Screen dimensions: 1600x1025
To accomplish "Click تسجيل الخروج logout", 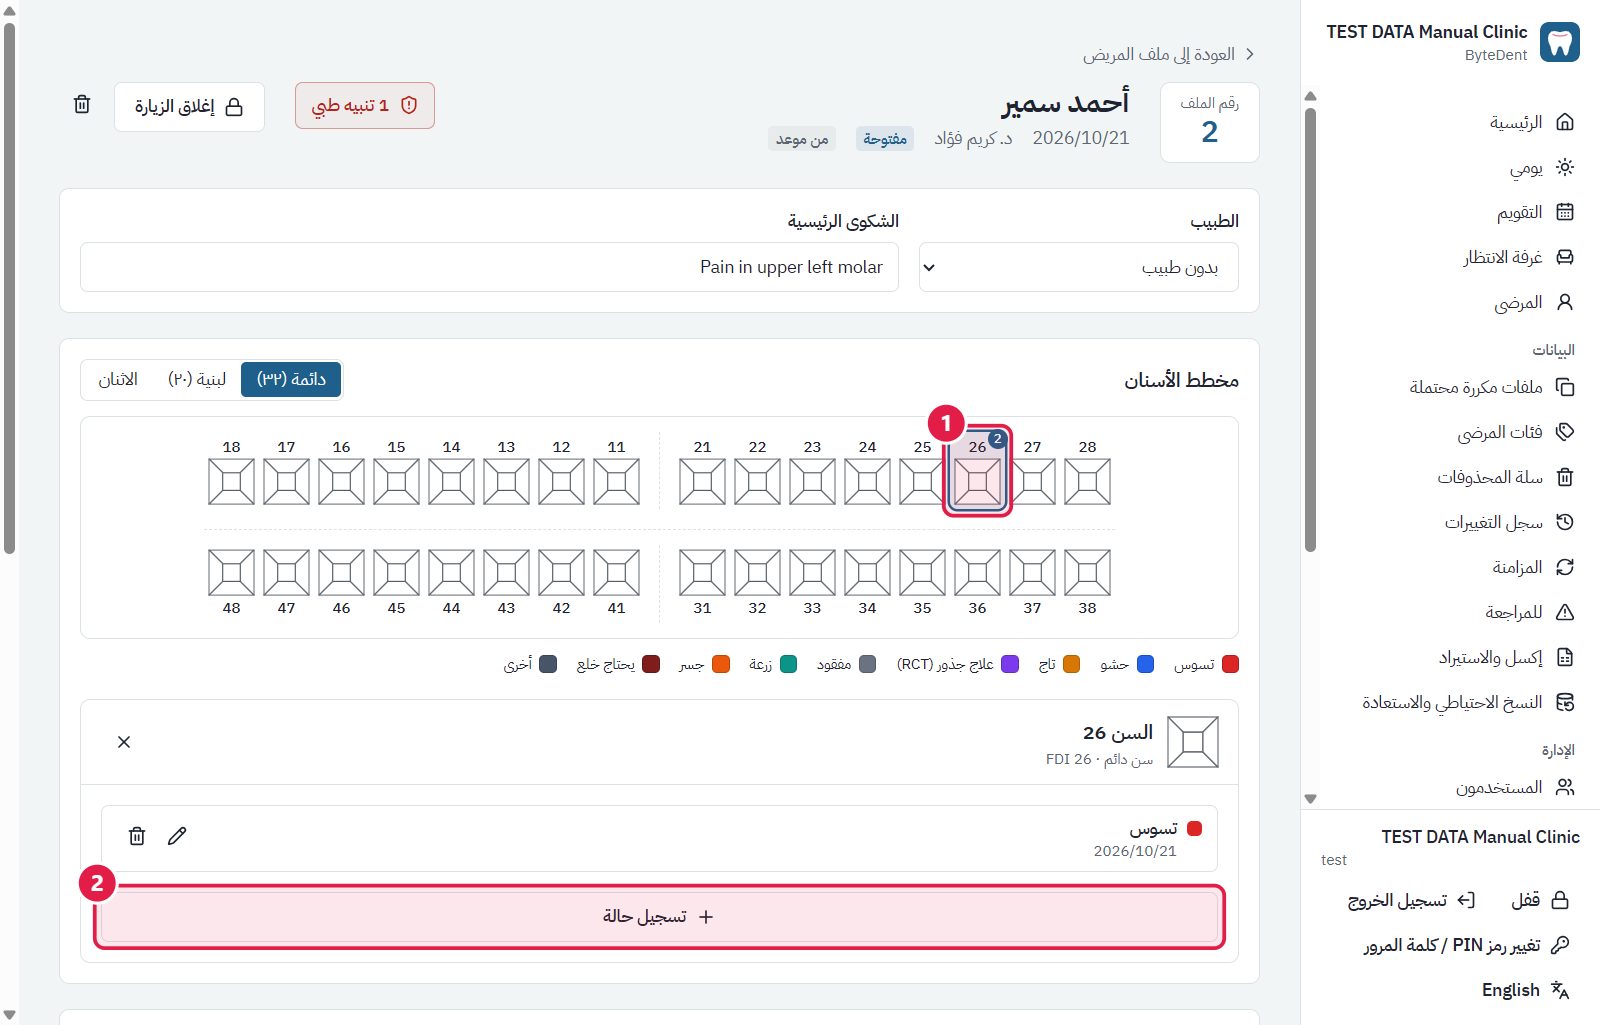I will coord(1410,900).
